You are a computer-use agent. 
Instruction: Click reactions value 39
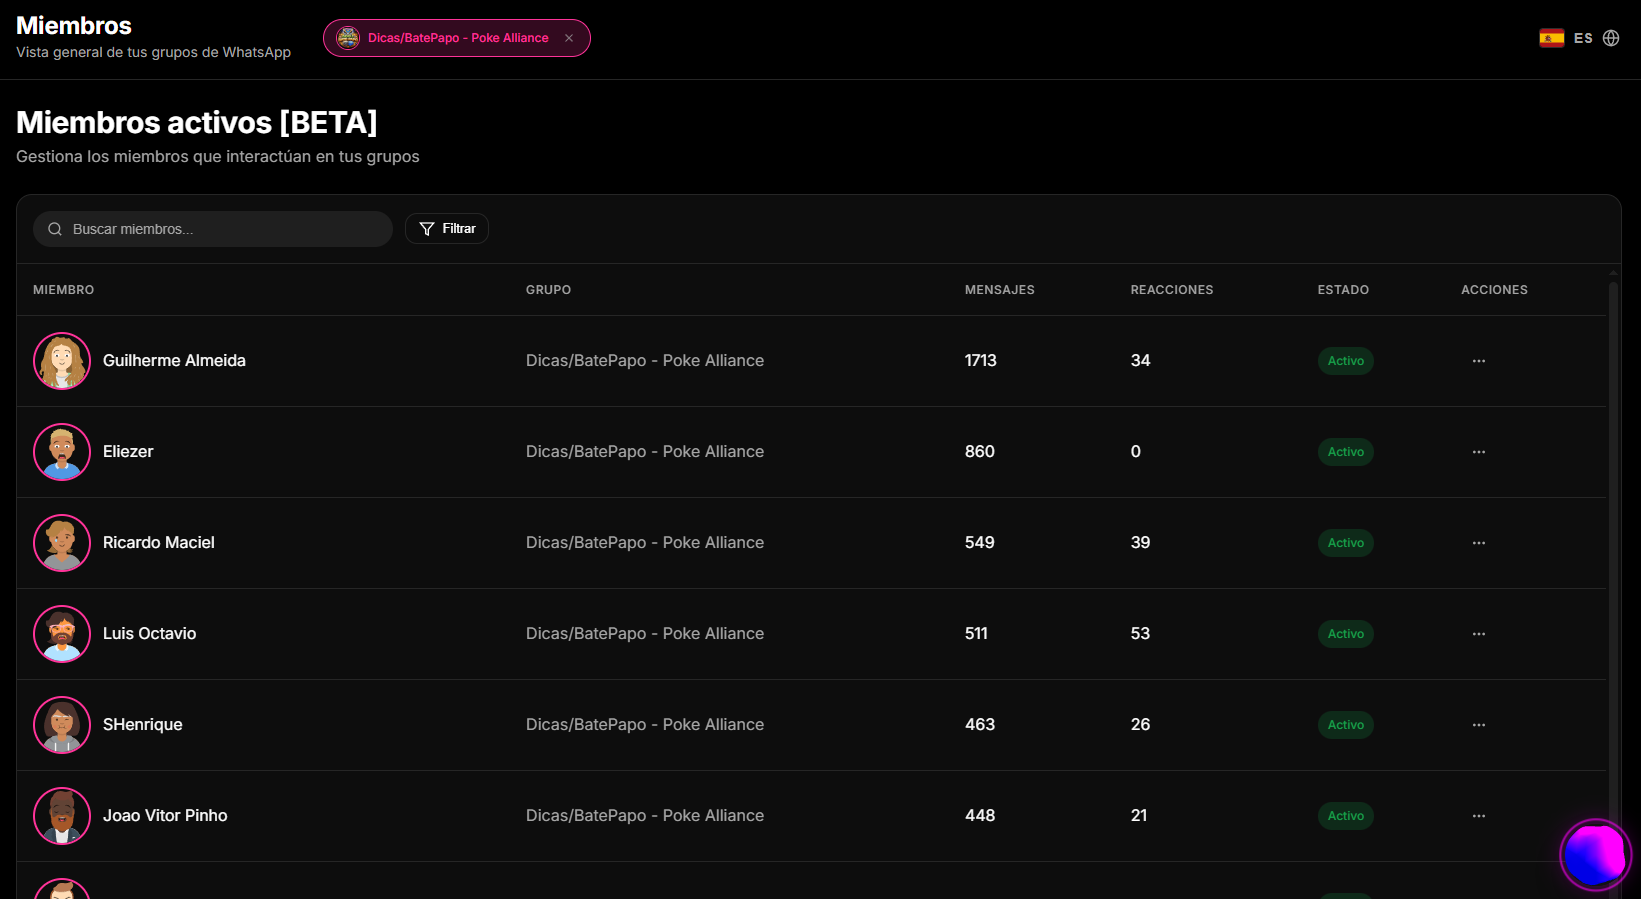coord(1141,543)
